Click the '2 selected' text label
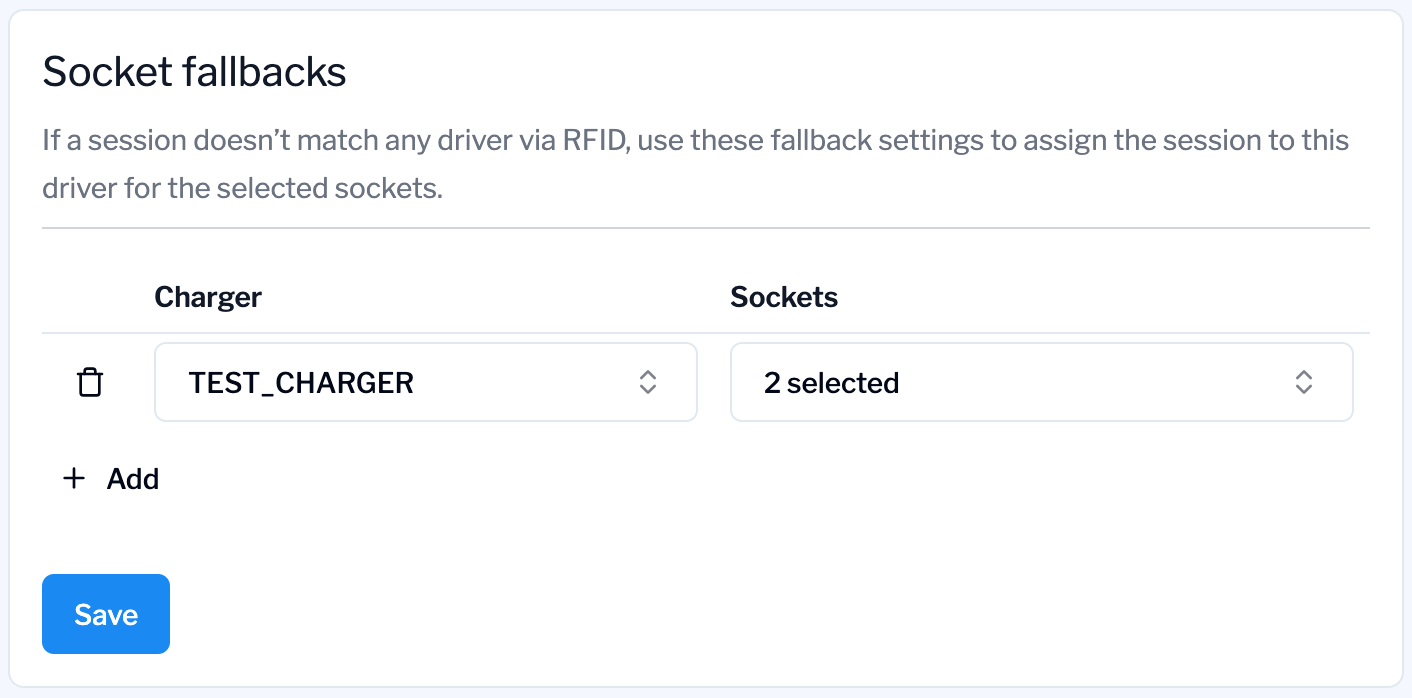This screenshot has height=698, width=1412. click(831, 383)
